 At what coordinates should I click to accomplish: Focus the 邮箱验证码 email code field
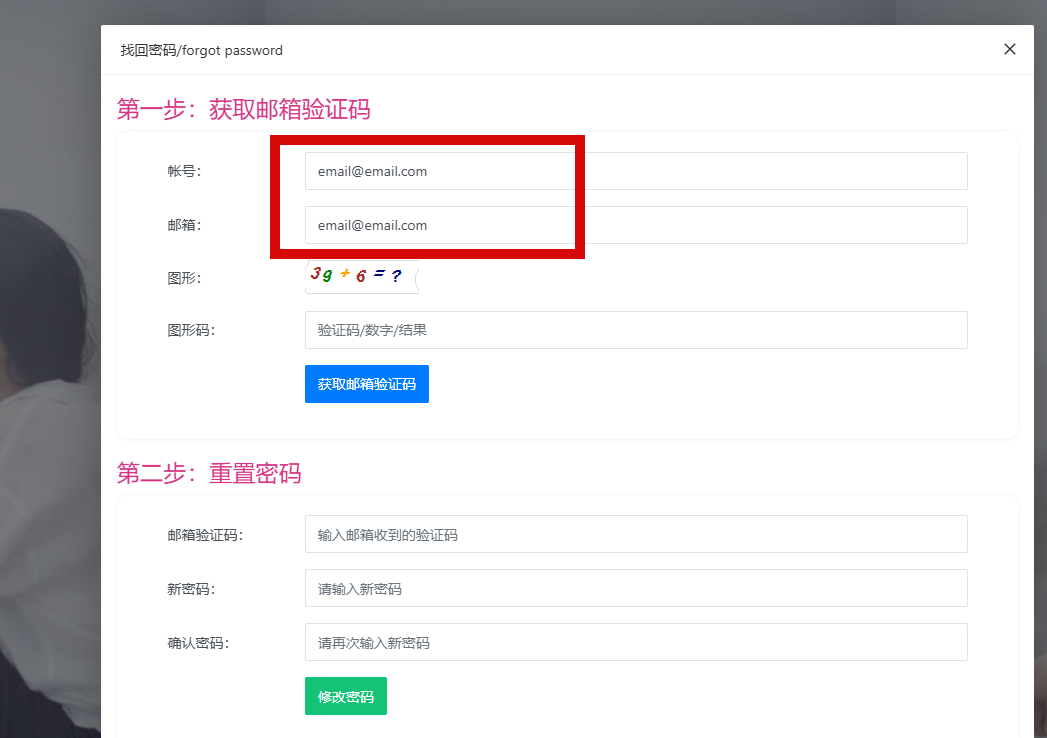636,534
